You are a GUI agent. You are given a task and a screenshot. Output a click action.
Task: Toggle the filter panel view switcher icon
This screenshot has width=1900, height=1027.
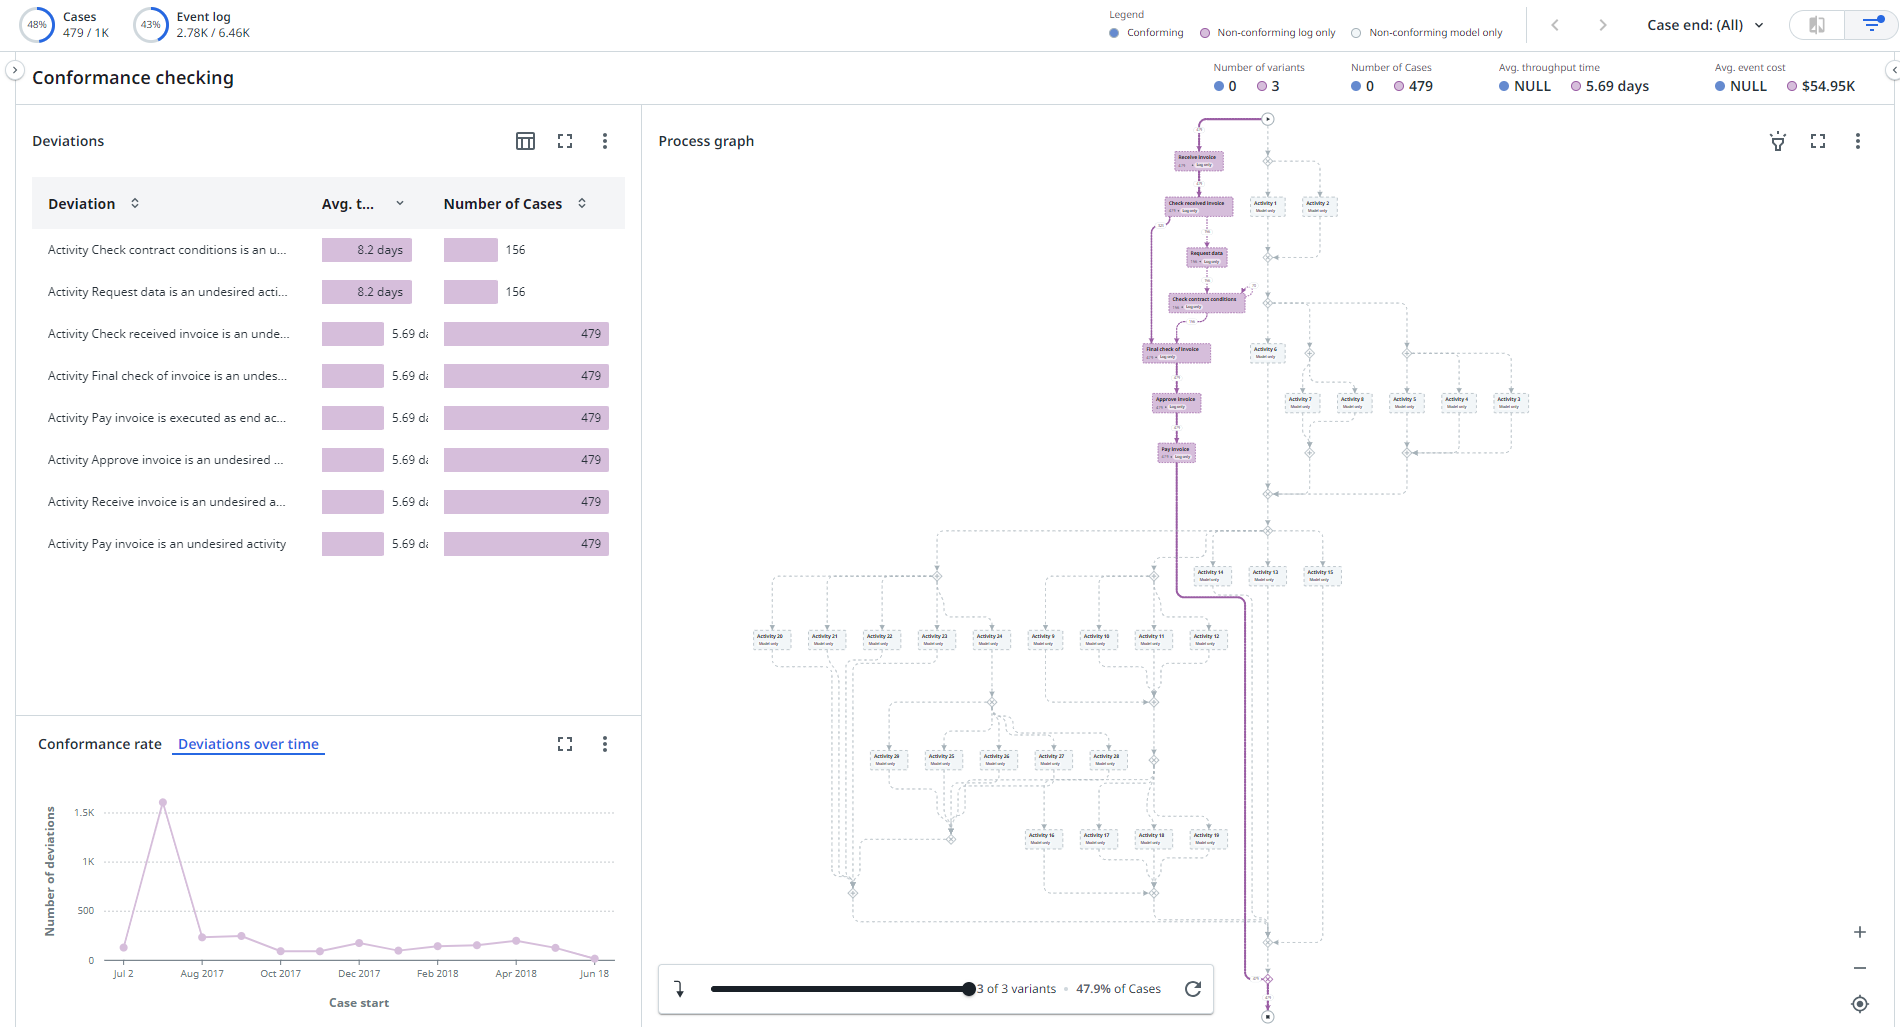click(1815, 24)
